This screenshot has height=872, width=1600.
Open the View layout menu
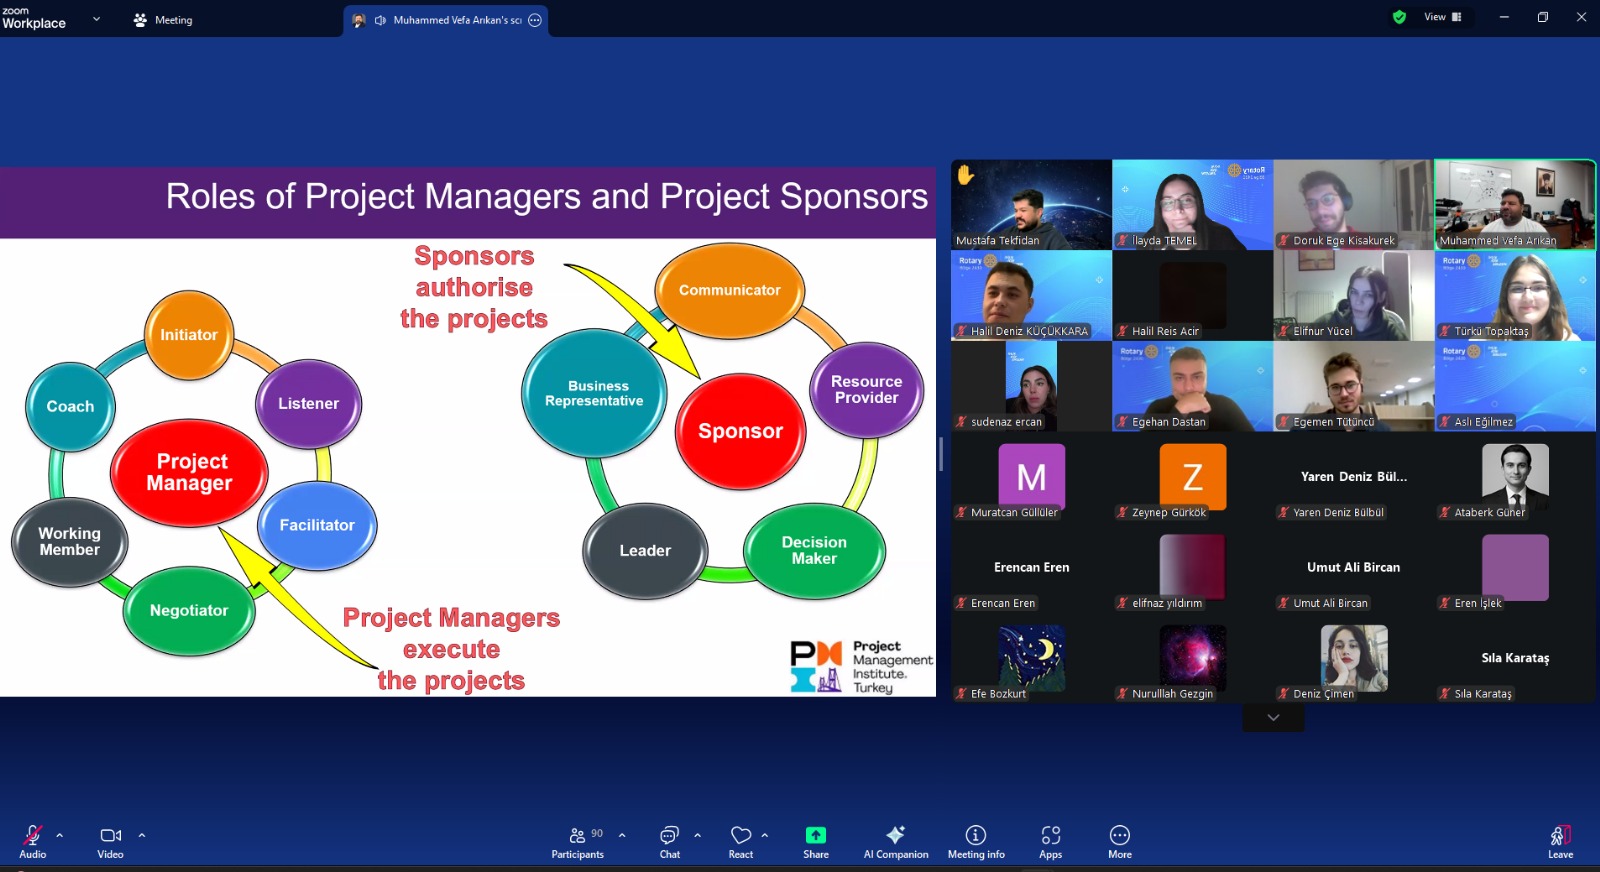1442,17
